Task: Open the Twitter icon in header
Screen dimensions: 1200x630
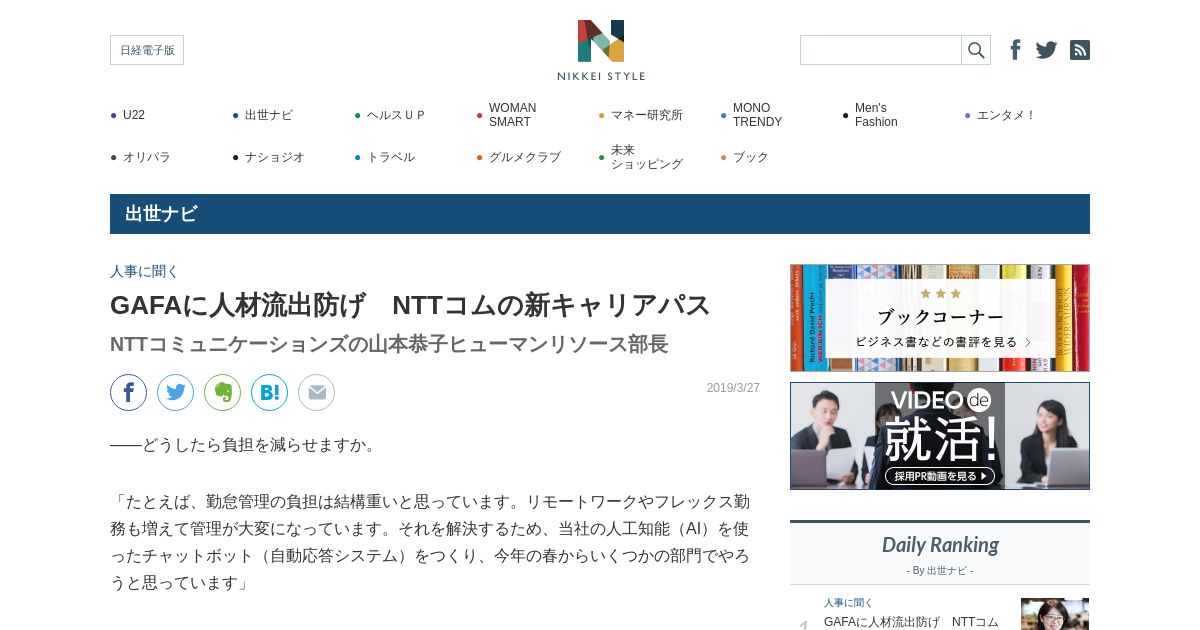Action: tap(1046, 50)
